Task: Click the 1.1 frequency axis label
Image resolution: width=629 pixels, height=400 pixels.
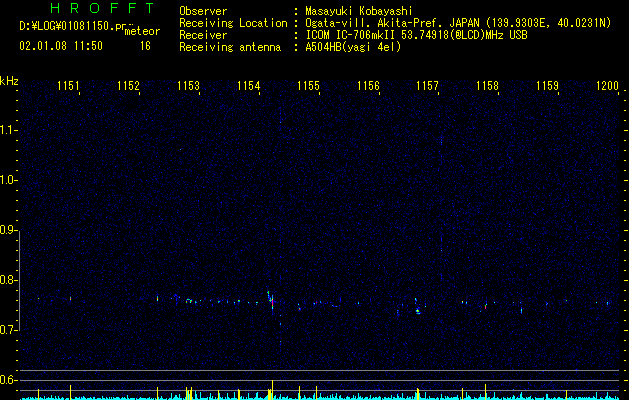Action: pos(7,130)
